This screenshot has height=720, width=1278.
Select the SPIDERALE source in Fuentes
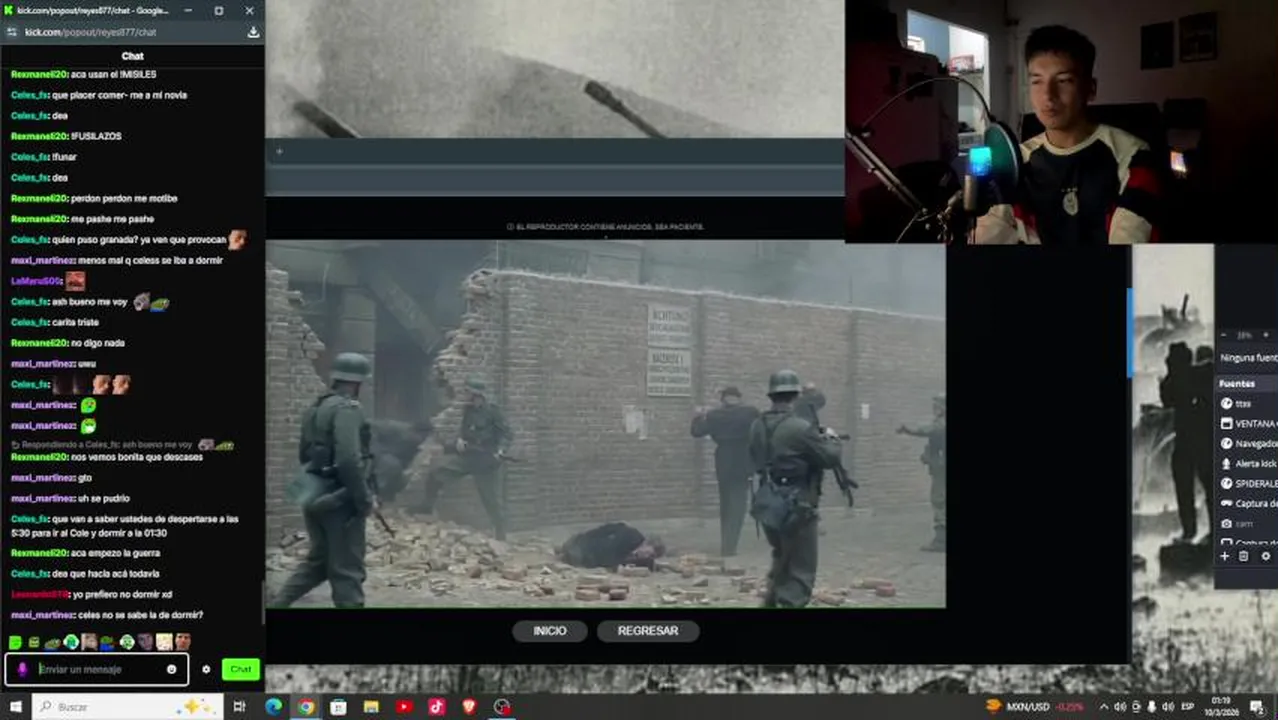click(x=1247, y=483)
